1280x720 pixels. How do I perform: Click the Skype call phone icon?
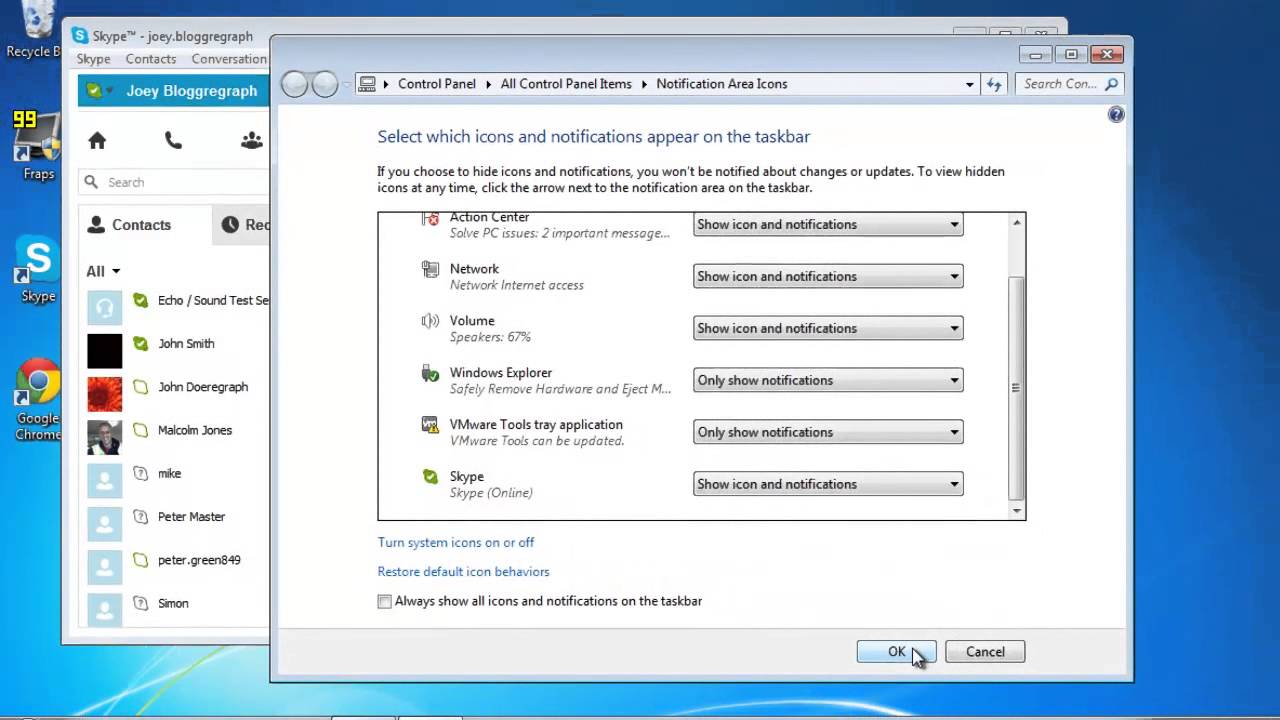pyautogui.click(x=174, y=141)
